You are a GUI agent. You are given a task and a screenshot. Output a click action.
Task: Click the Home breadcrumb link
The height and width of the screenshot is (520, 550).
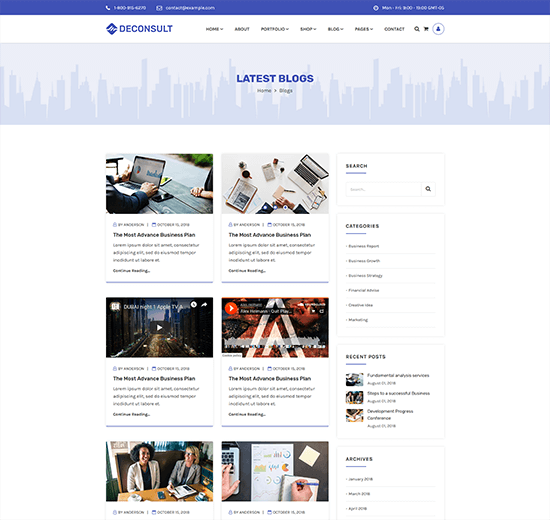pyautogui.click(x=264, y=91)
